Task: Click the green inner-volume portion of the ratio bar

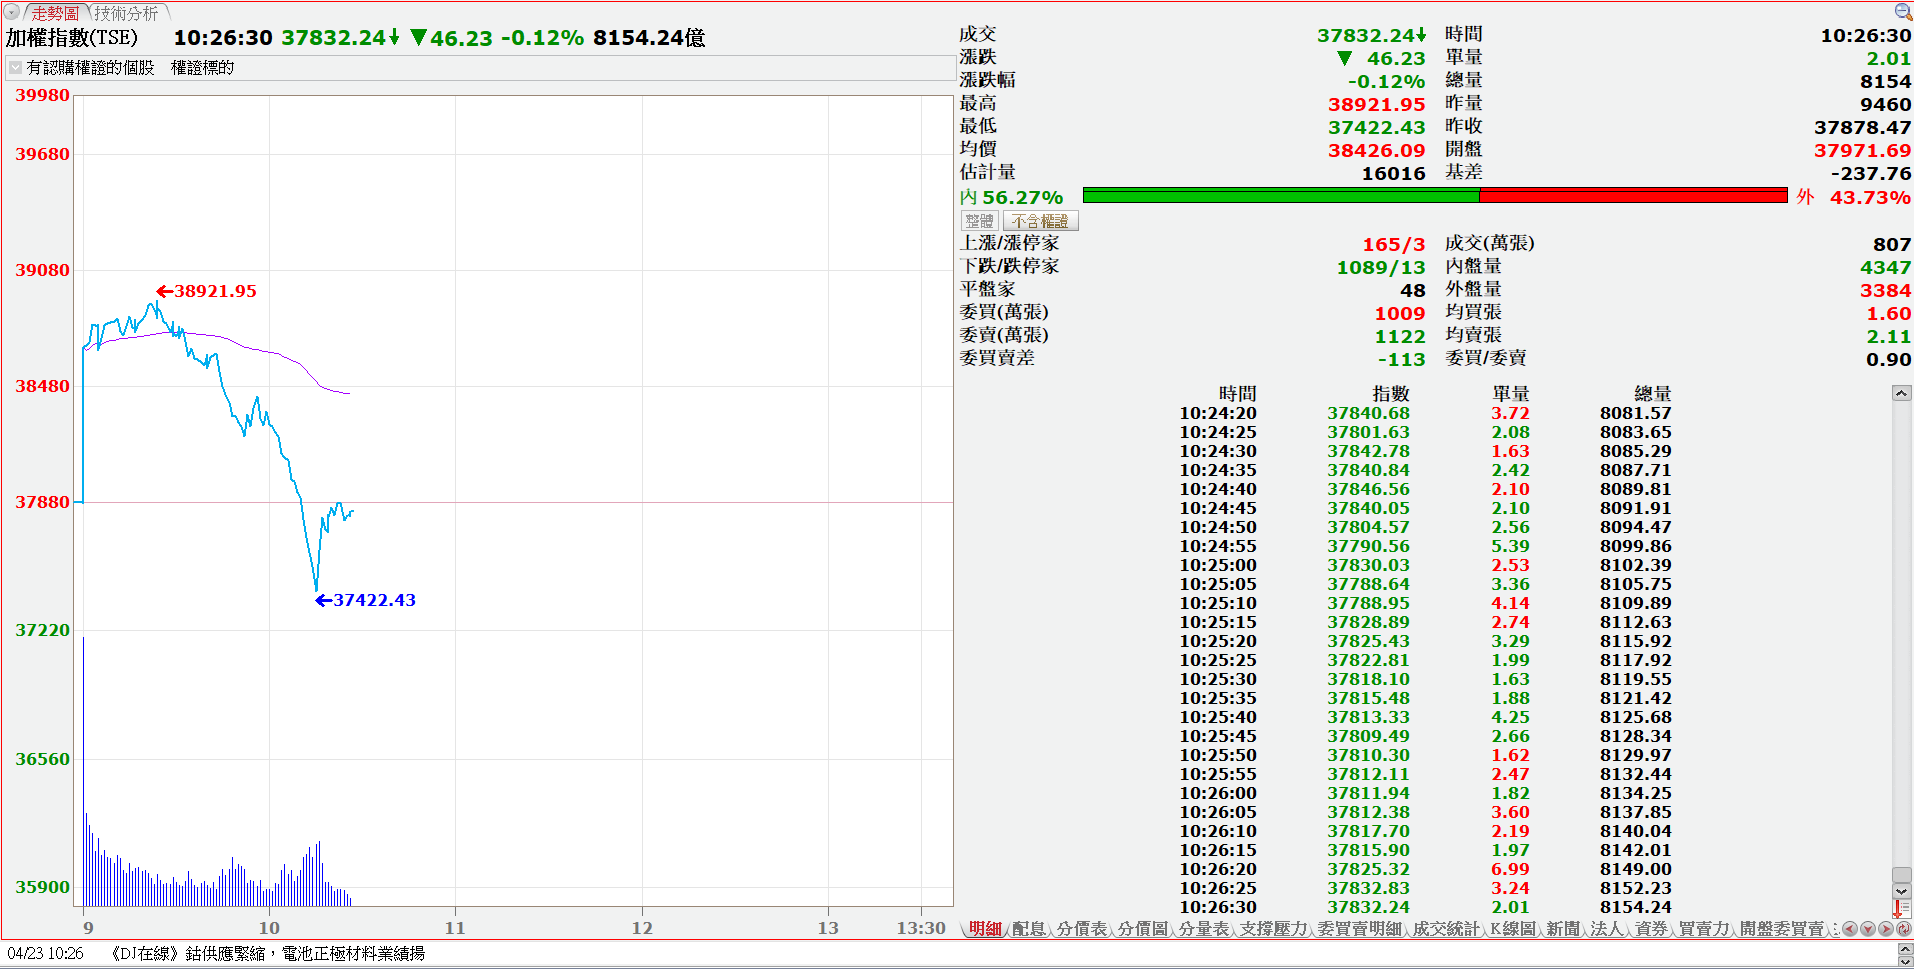Action: click(x=1280, y=196)
